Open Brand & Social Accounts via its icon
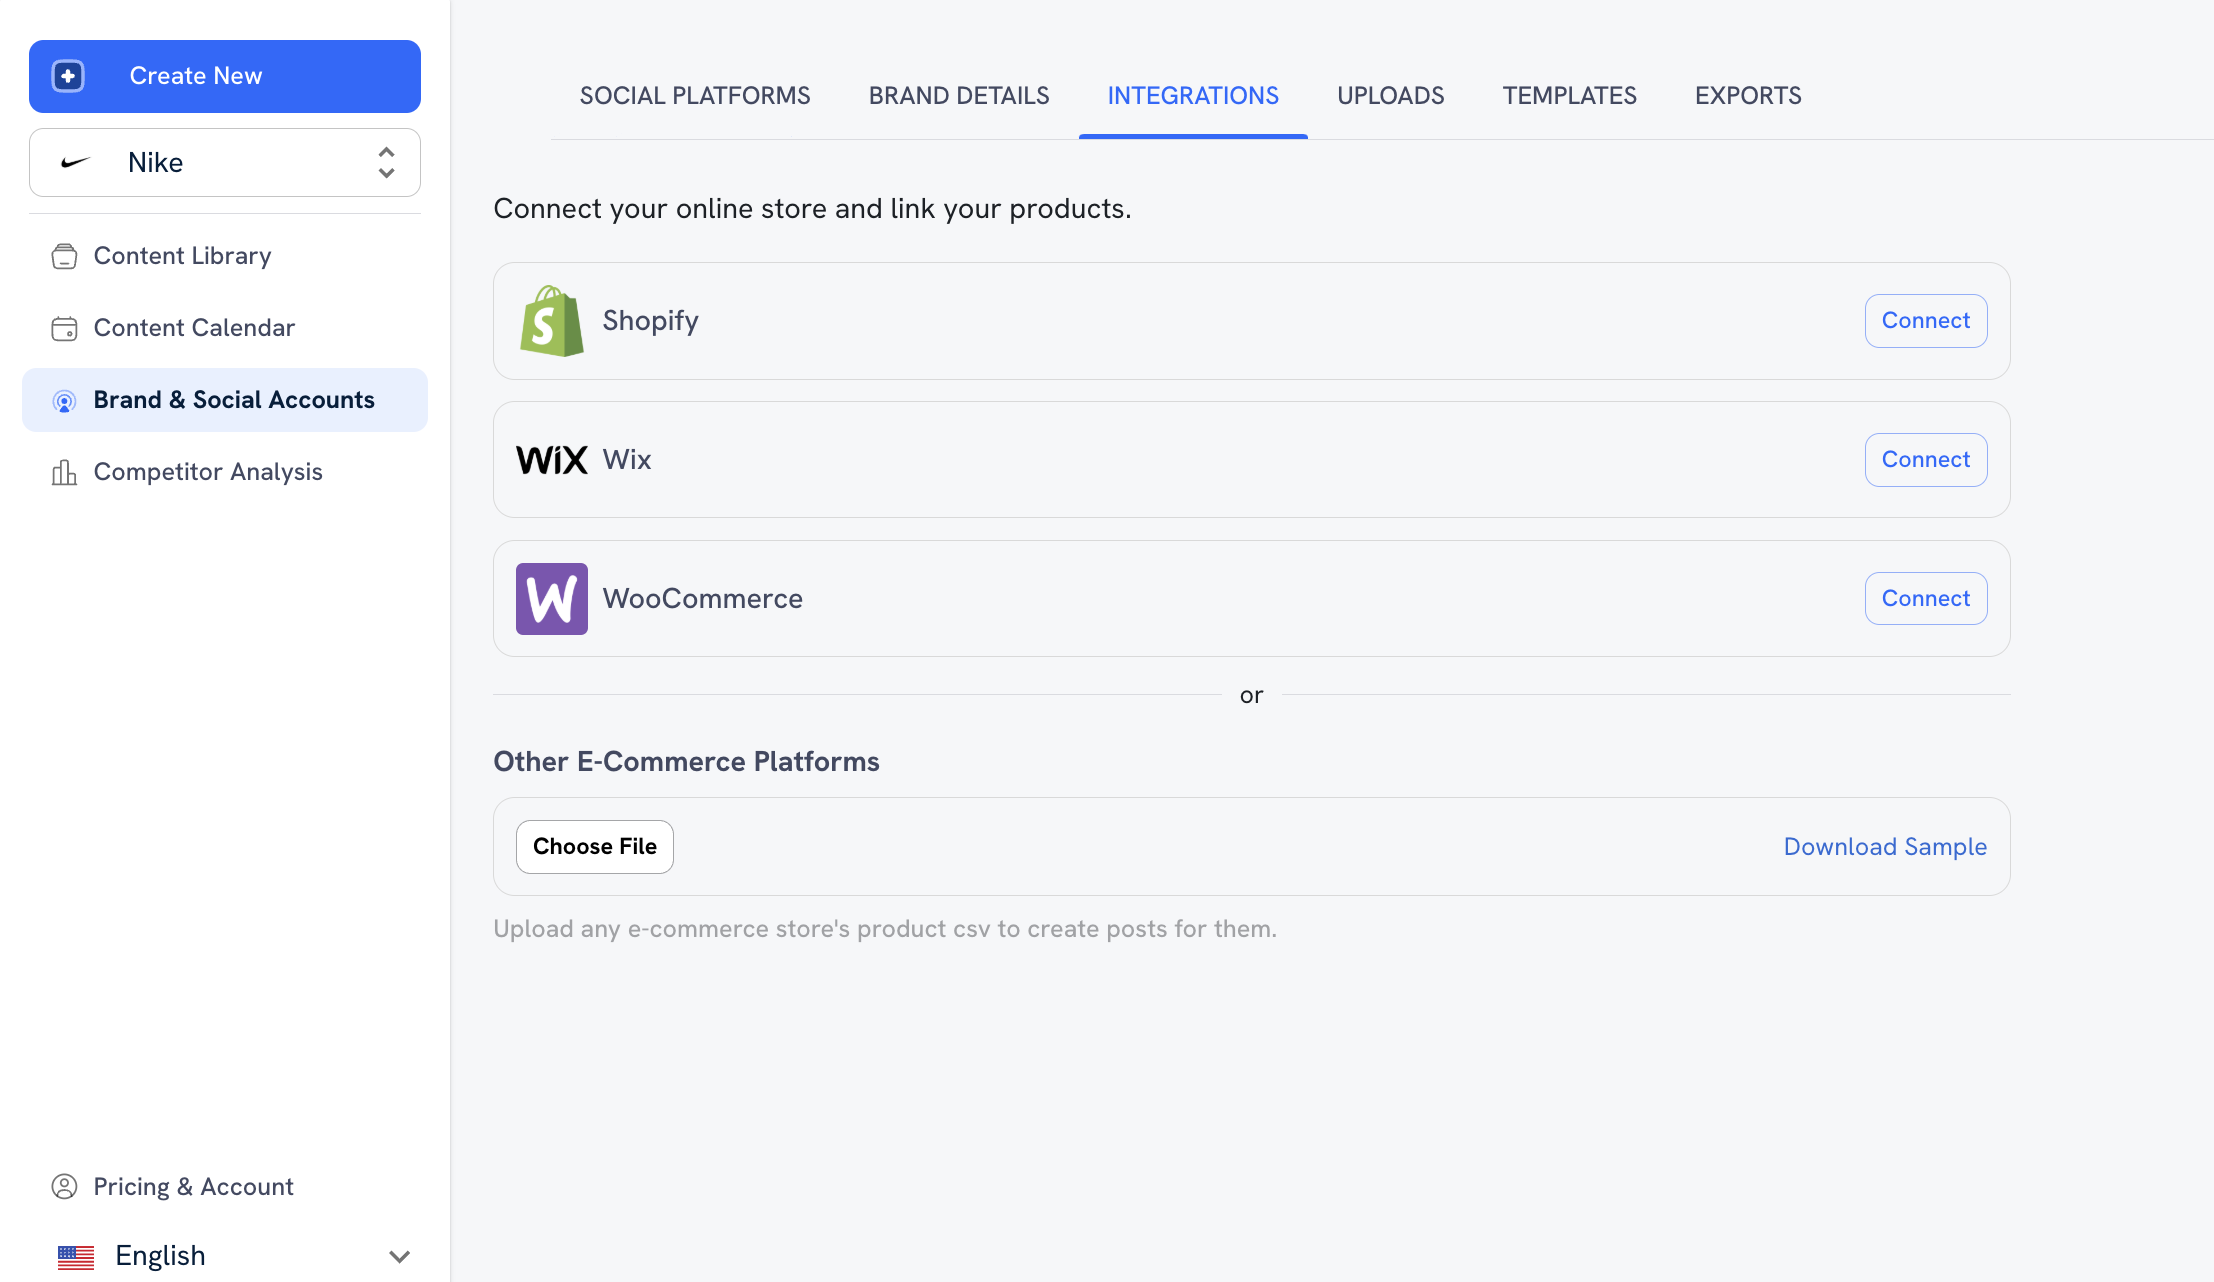 coord(64,400)
